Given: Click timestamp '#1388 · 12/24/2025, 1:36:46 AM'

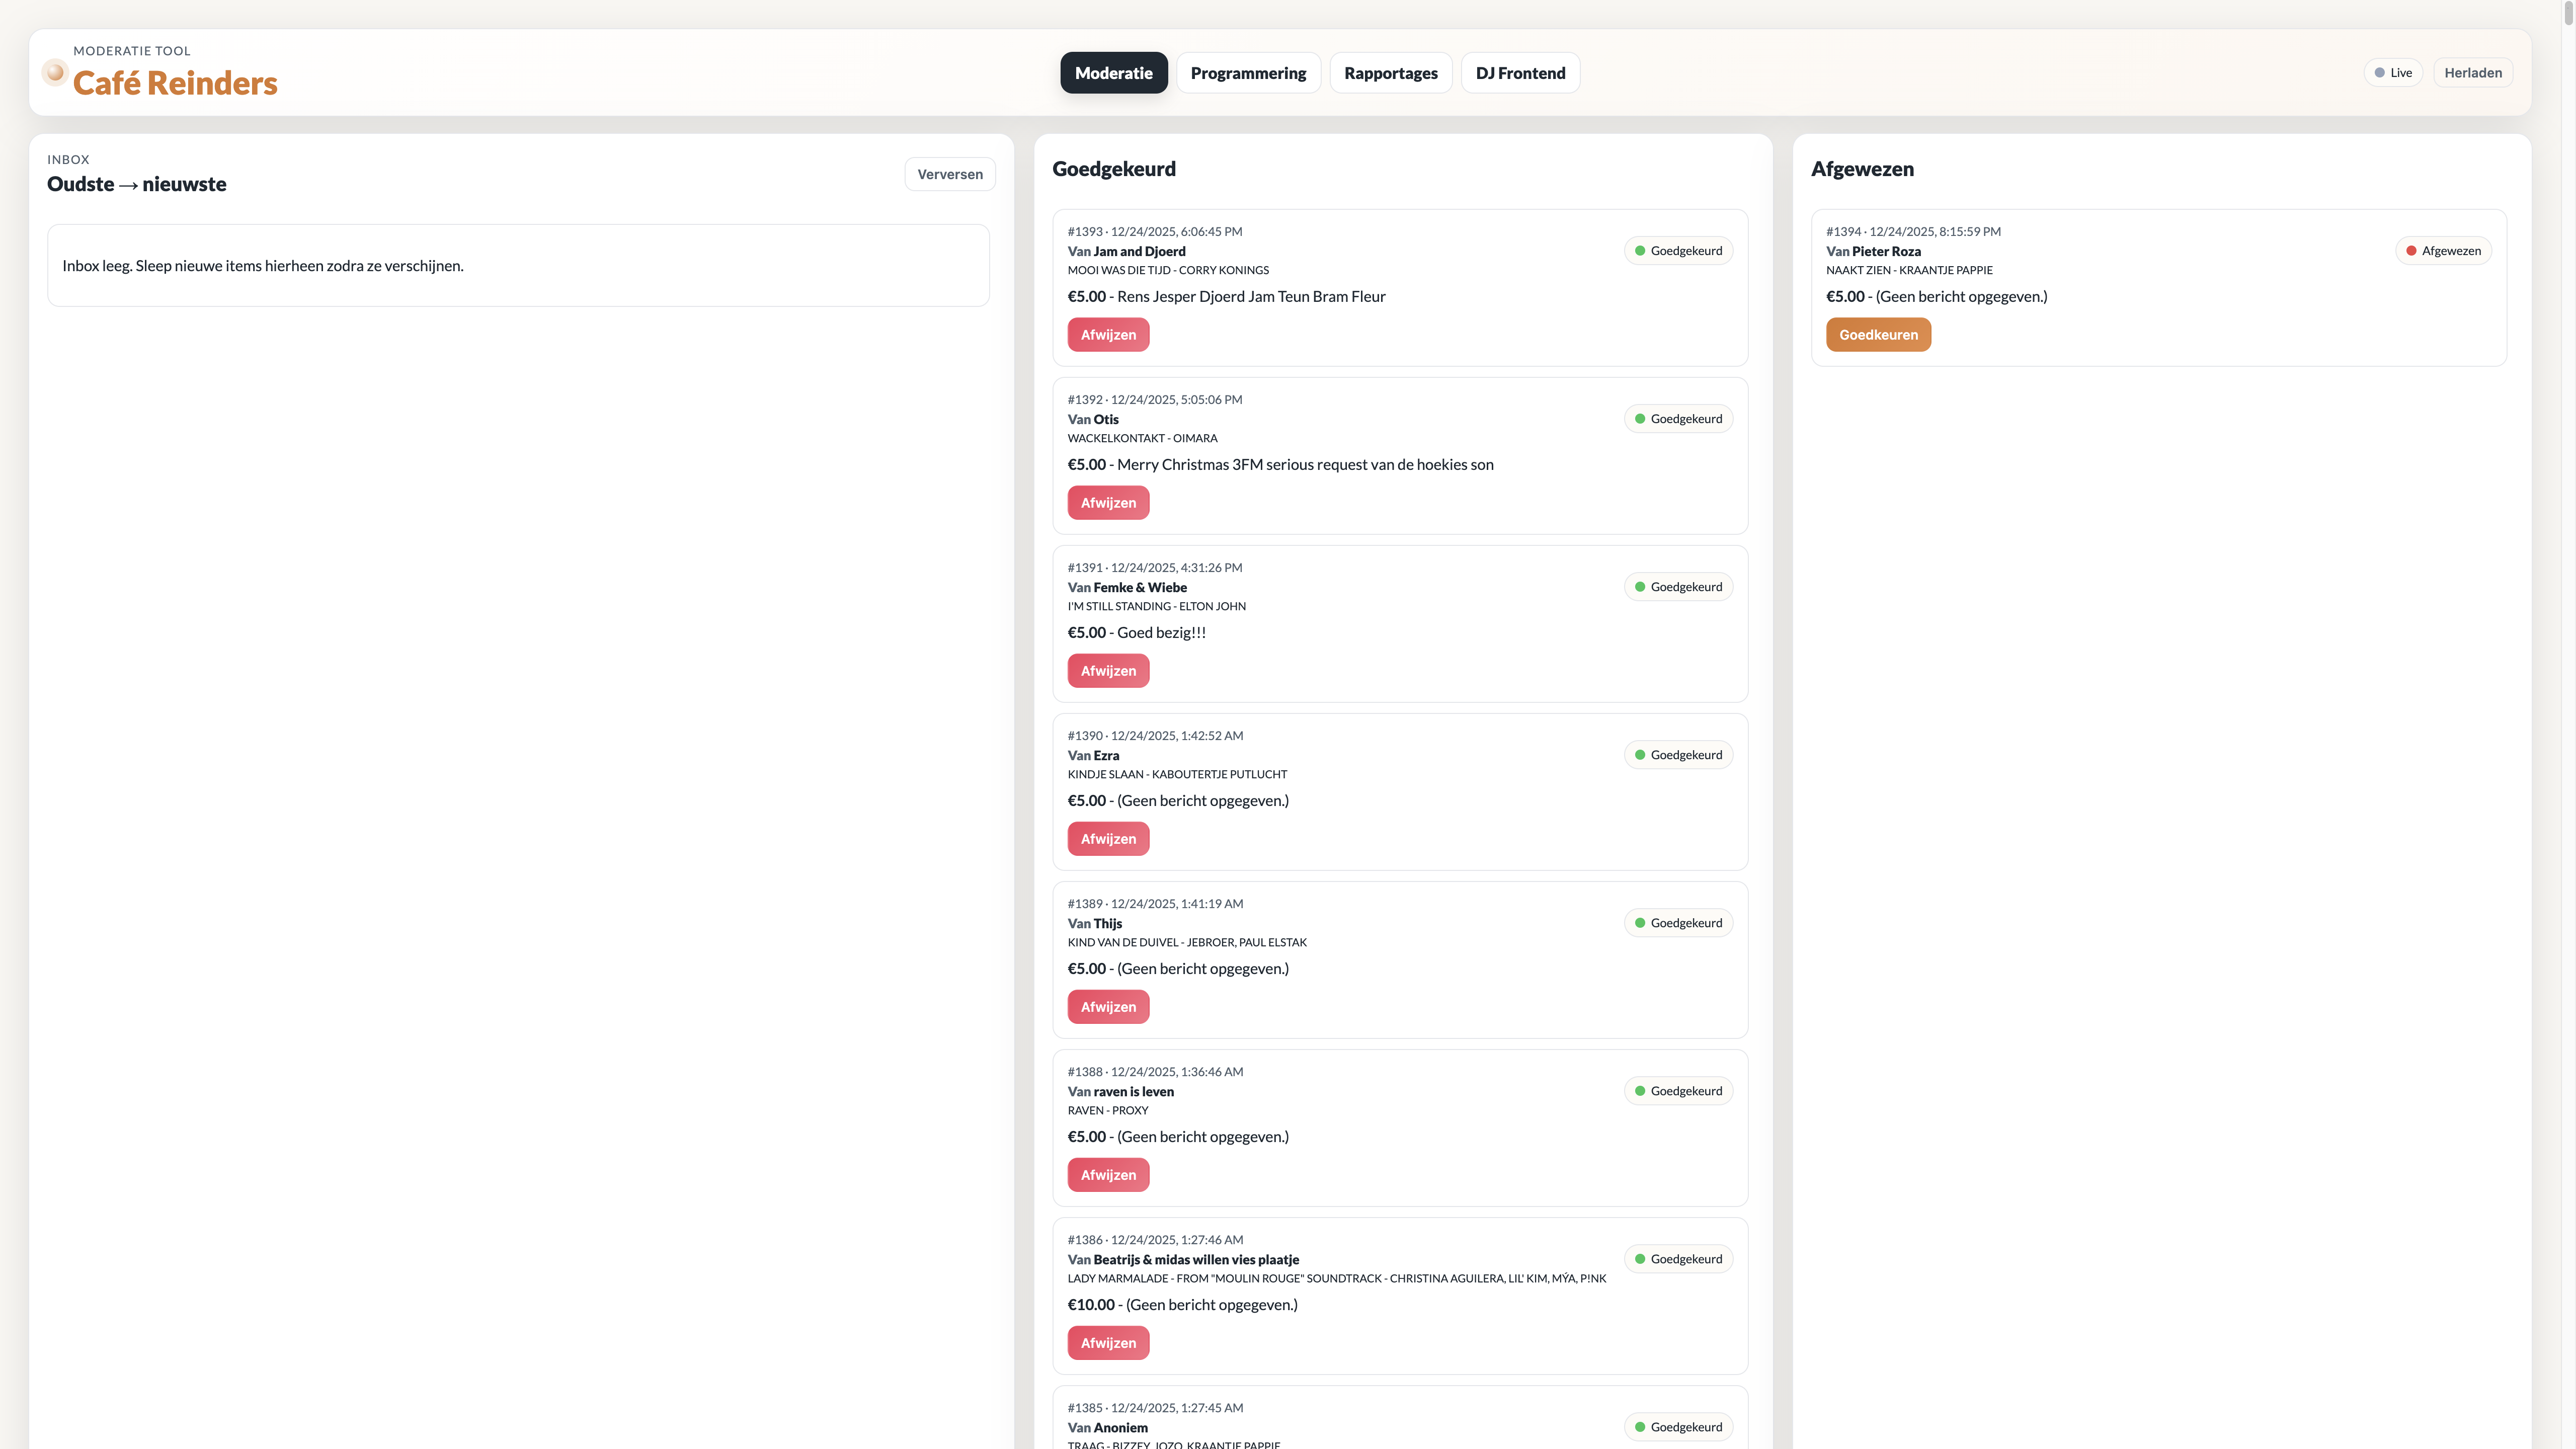Looking at the screenshot, I should (x=1155, y=1071).
